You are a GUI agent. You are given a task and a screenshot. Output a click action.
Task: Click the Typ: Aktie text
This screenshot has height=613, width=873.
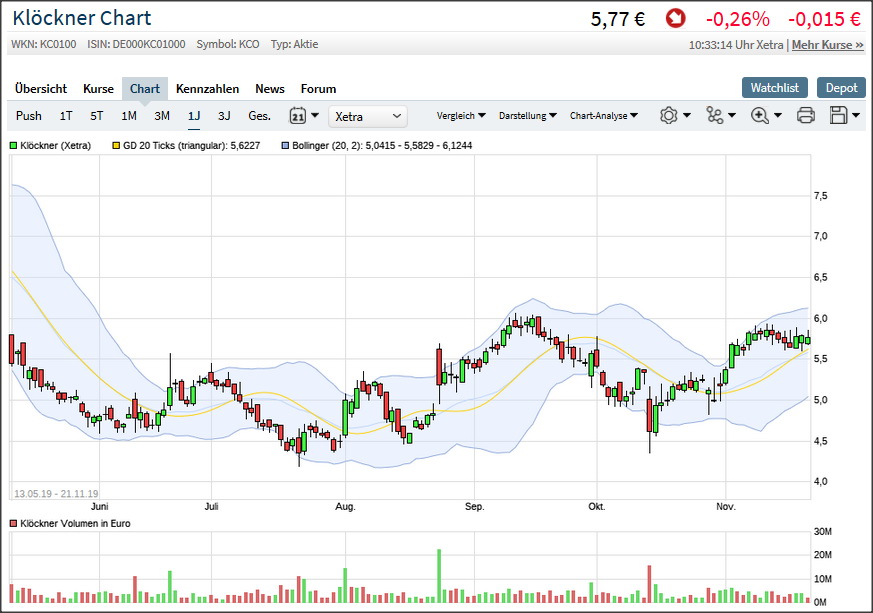(x=294, y=45)
